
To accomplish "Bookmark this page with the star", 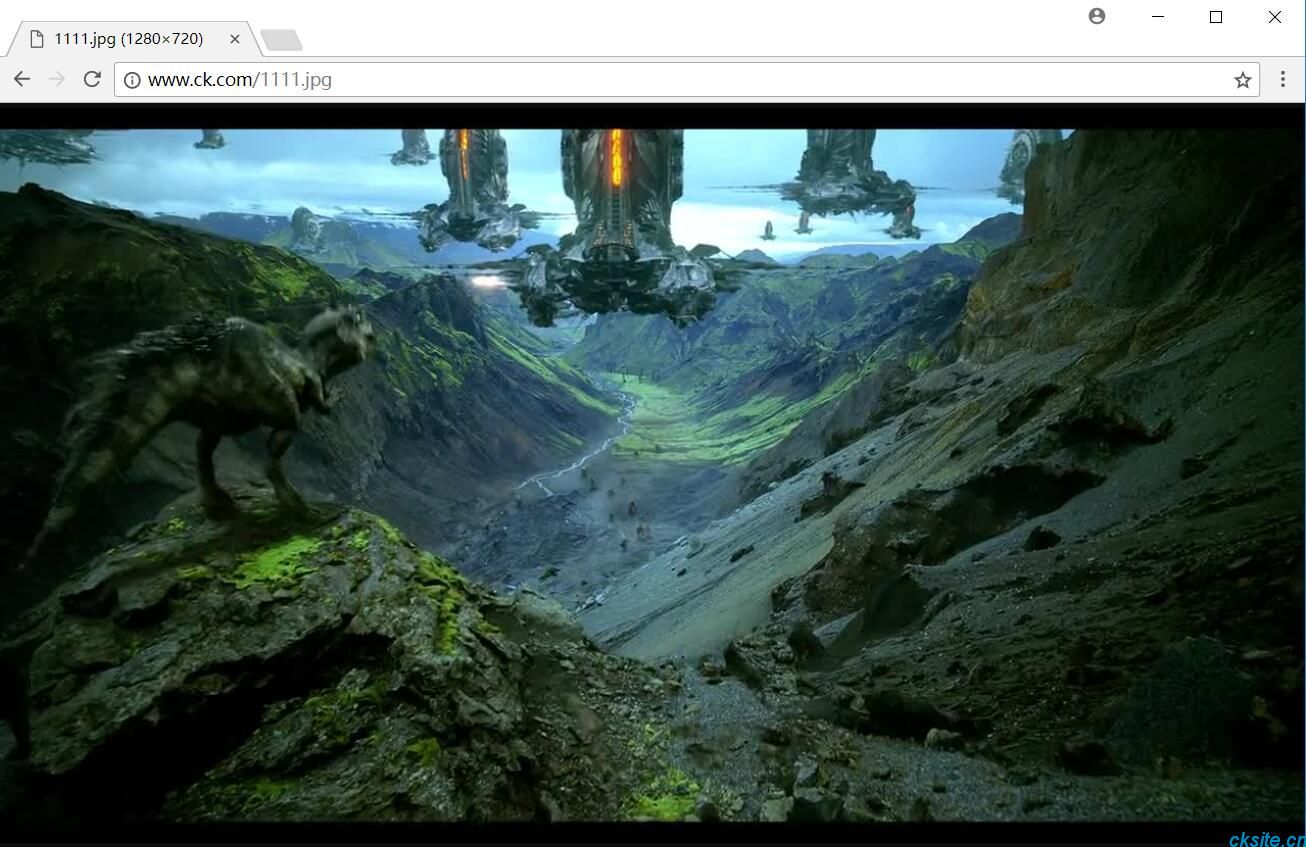I will [x=1243, y=80].
